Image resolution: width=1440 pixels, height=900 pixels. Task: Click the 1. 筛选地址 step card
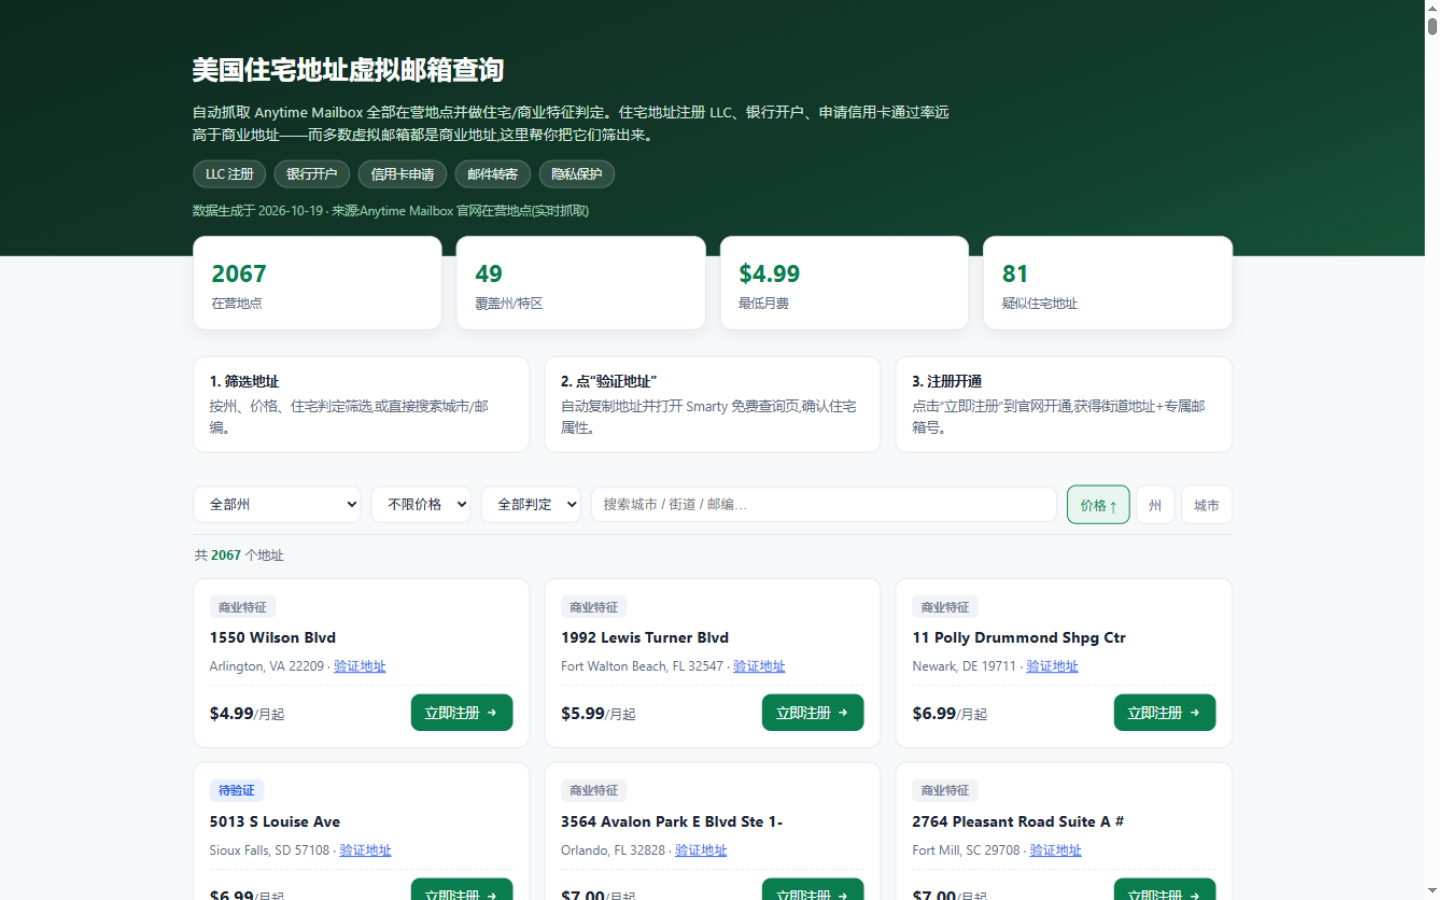point(361,405)
